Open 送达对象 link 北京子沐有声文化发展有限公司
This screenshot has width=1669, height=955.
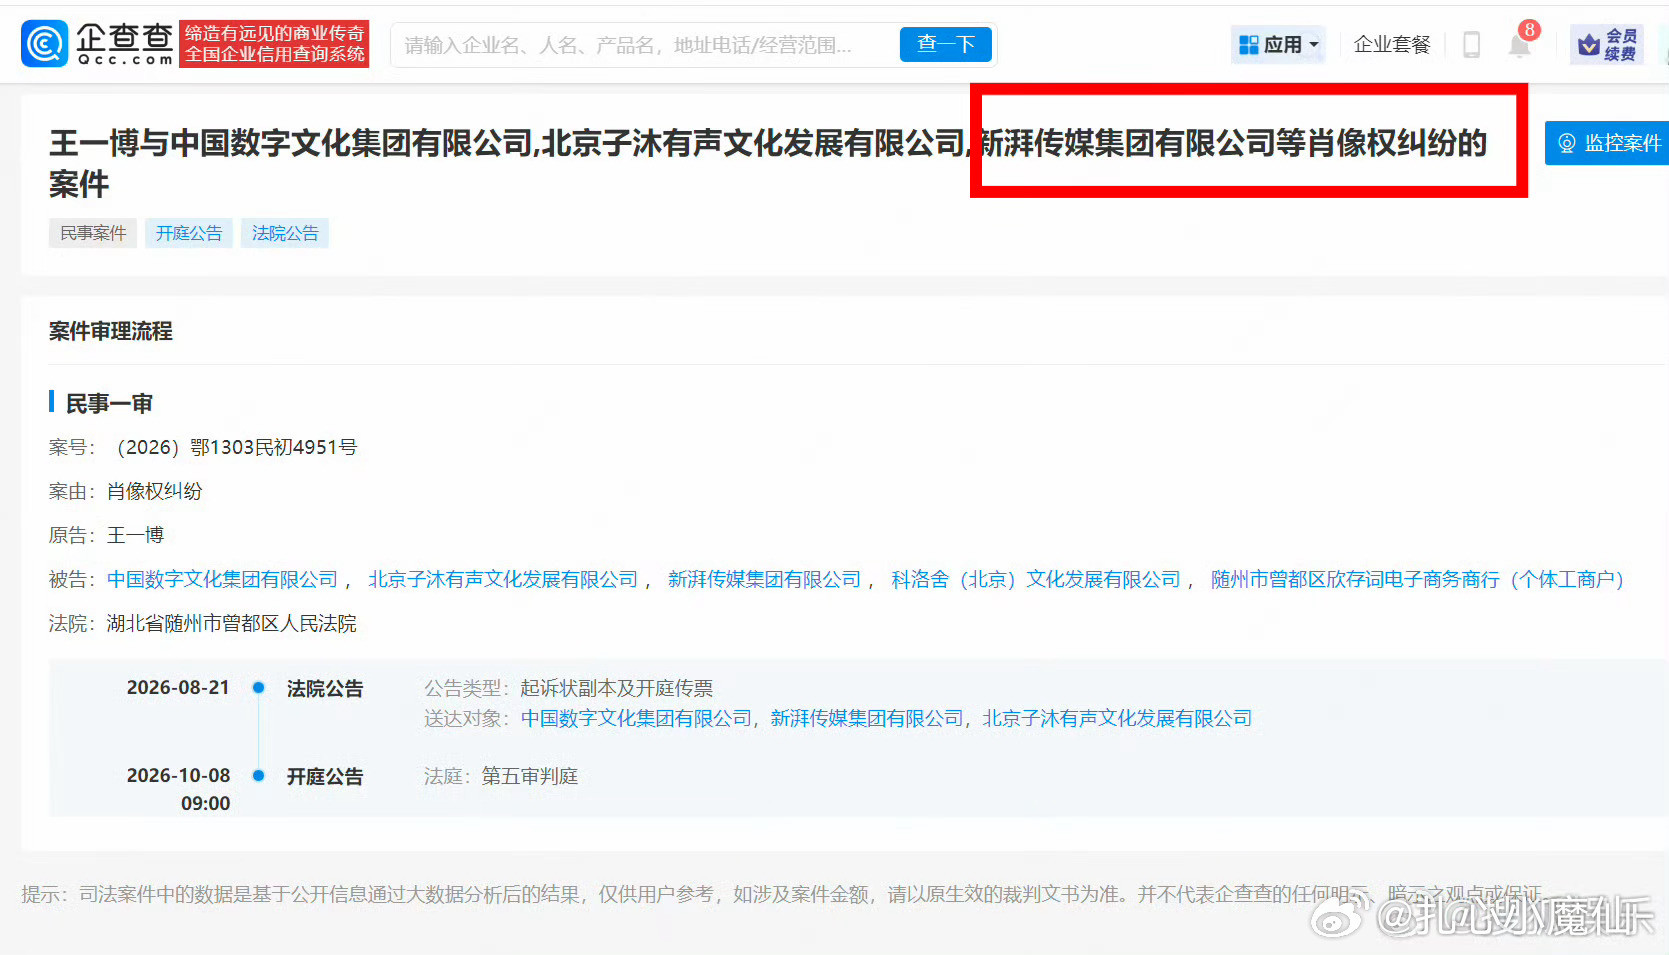[1117, 718]
